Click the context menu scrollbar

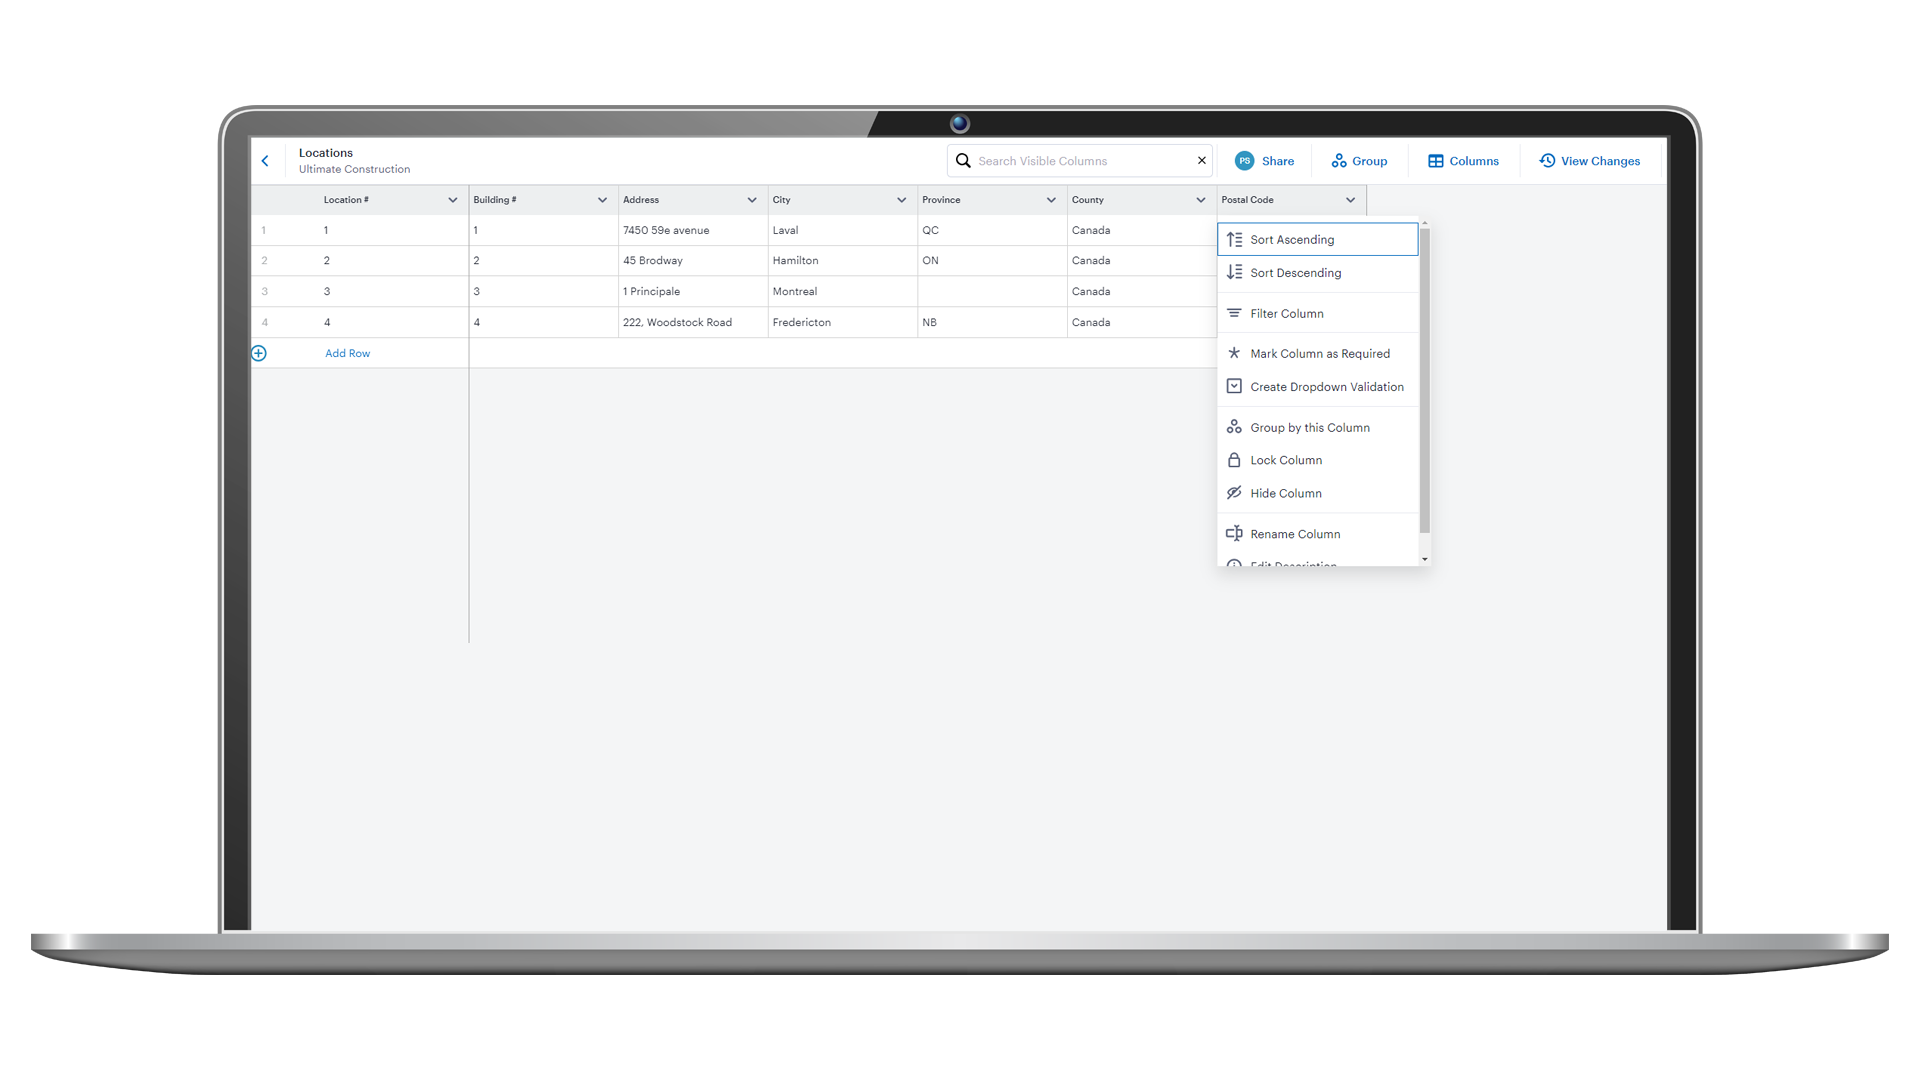point(1424,380)
